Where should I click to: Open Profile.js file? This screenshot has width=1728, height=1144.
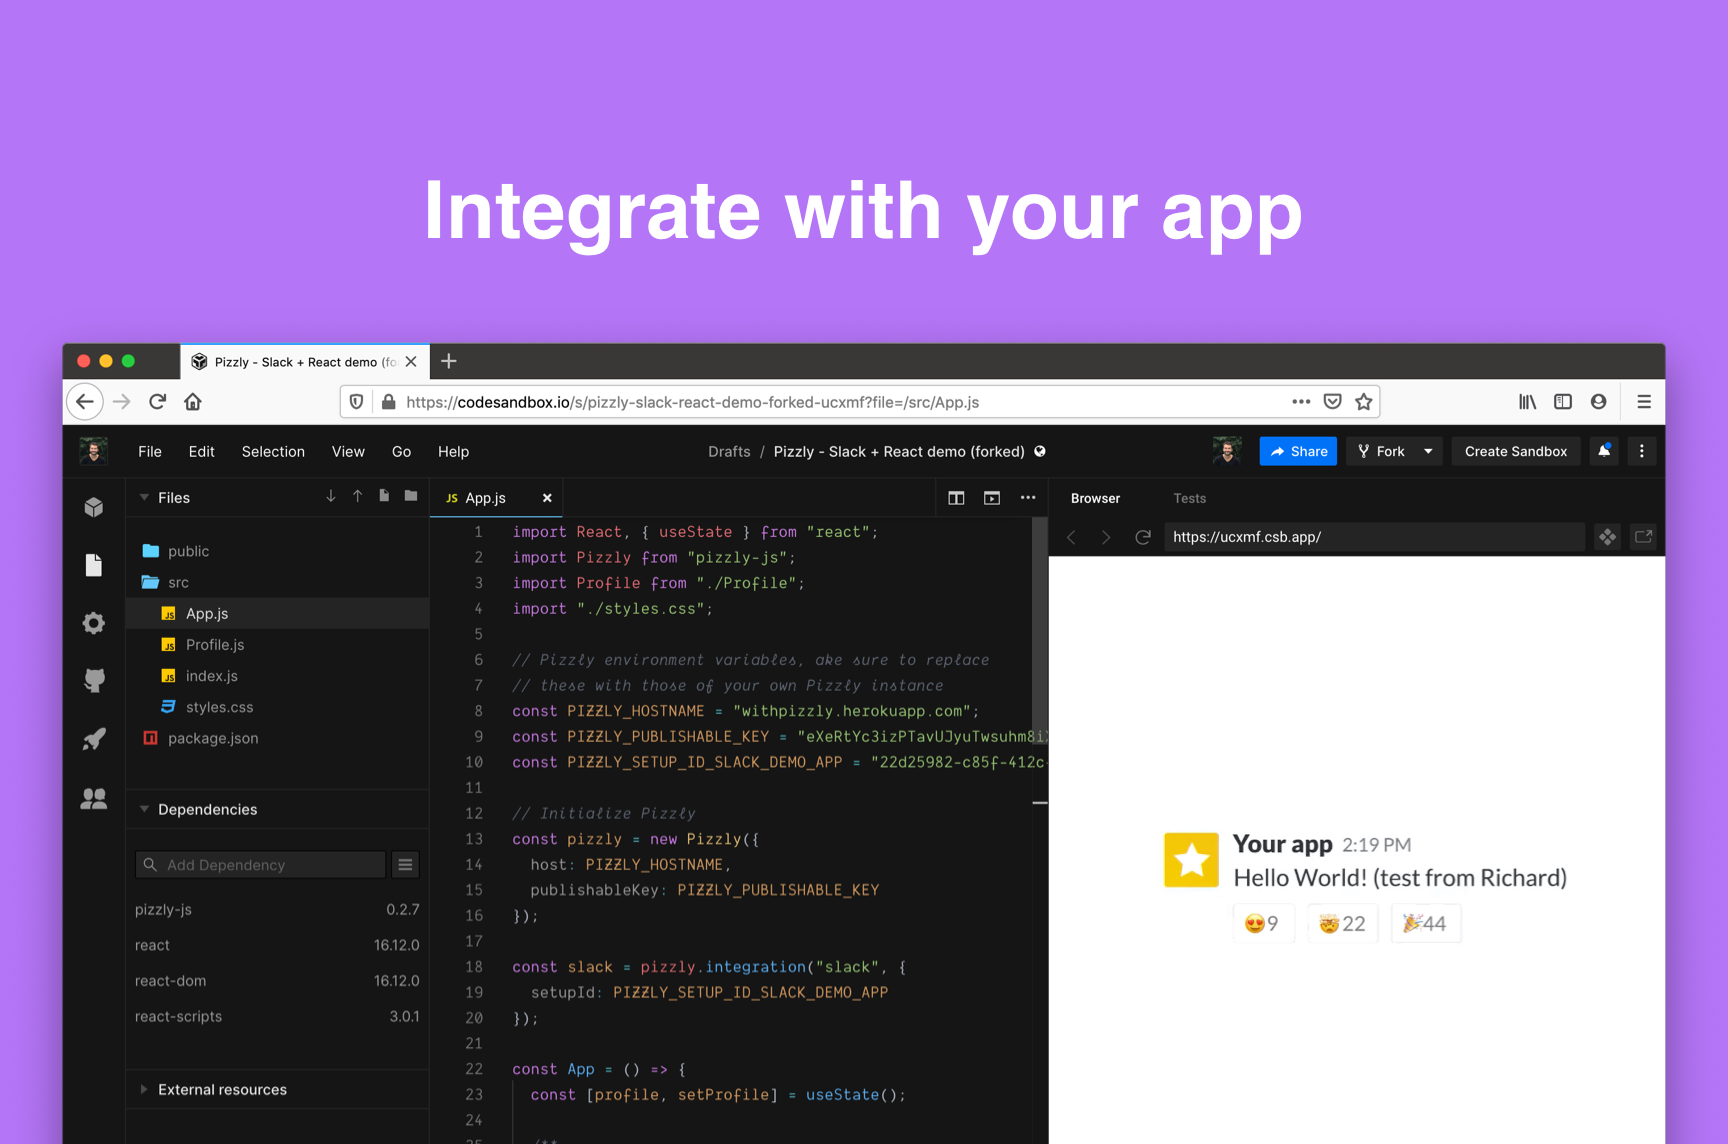[278, 645]
